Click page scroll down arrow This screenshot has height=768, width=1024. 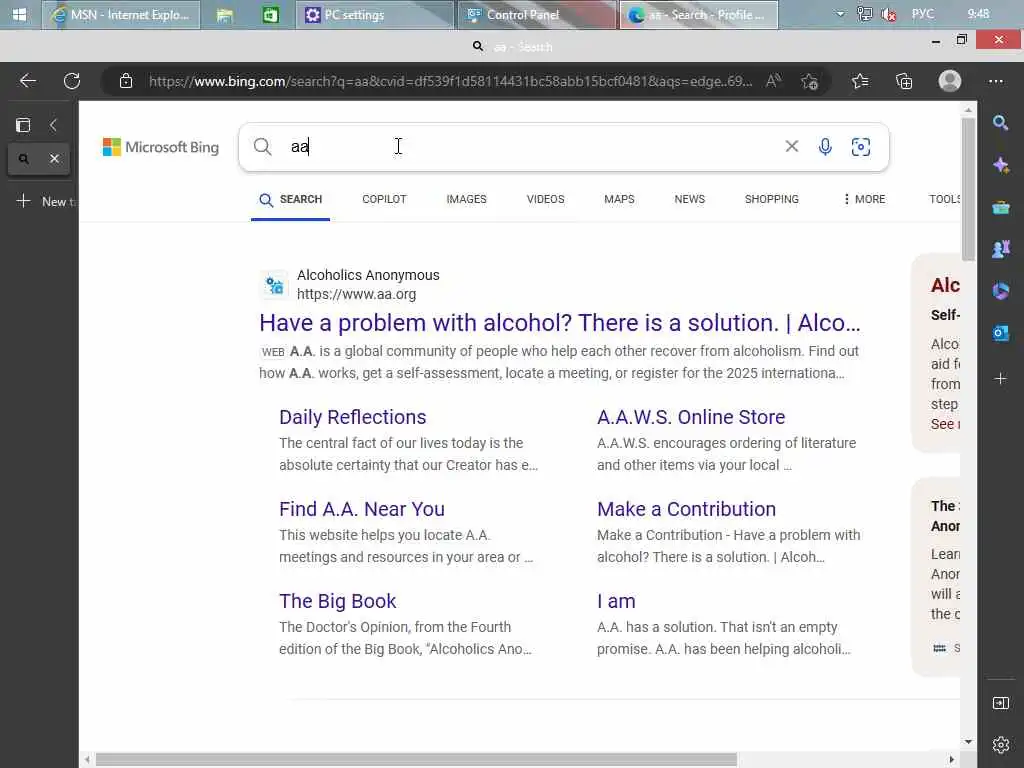tap(968, 742)
